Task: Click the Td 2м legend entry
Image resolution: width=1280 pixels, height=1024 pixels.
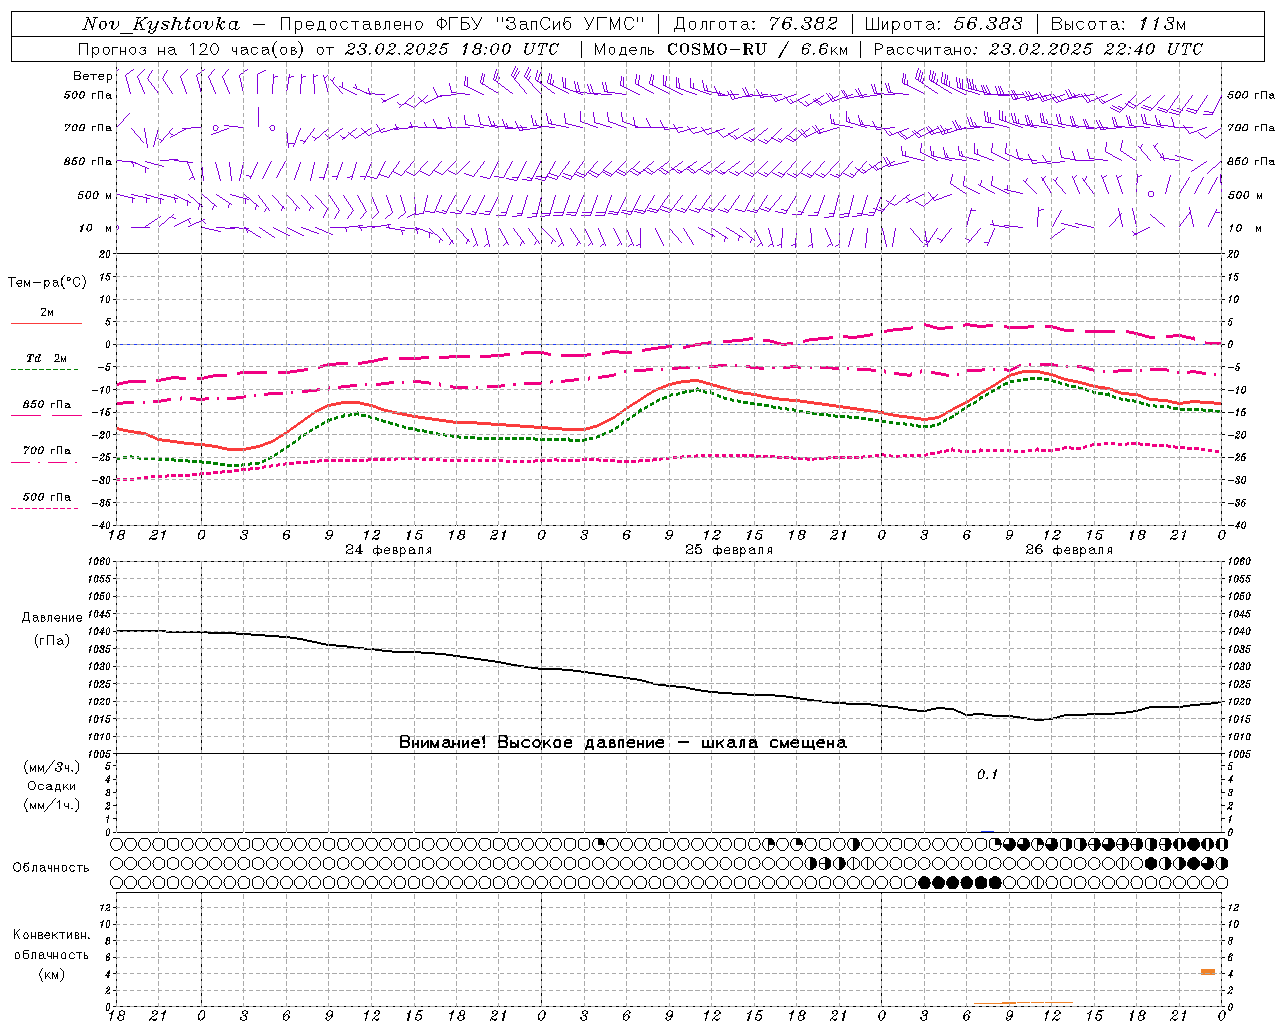Action: [46, 358]
